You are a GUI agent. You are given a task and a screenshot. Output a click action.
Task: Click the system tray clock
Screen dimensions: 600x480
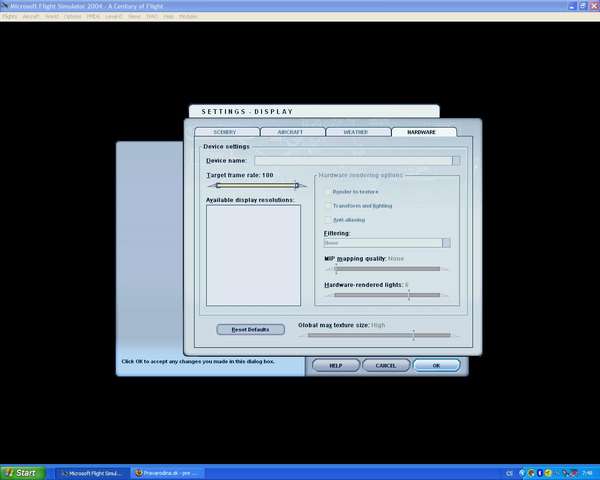[x=587, y=473]
